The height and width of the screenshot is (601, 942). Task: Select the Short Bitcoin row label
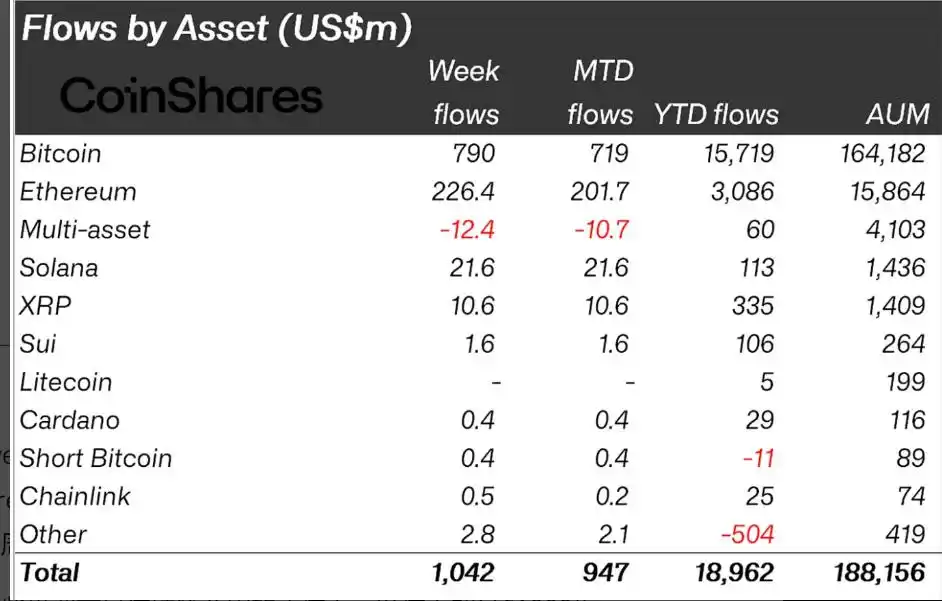point(96,457)
